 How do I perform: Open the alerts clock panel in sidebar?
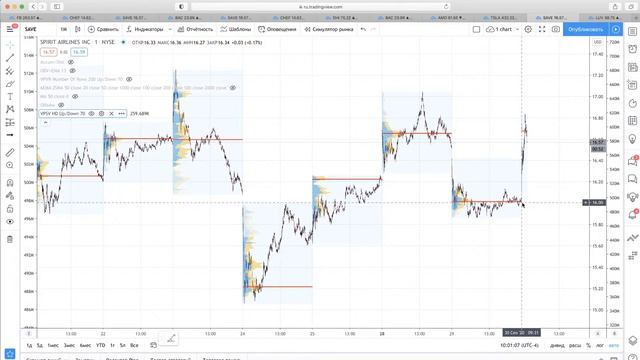[x=632, y=49]
